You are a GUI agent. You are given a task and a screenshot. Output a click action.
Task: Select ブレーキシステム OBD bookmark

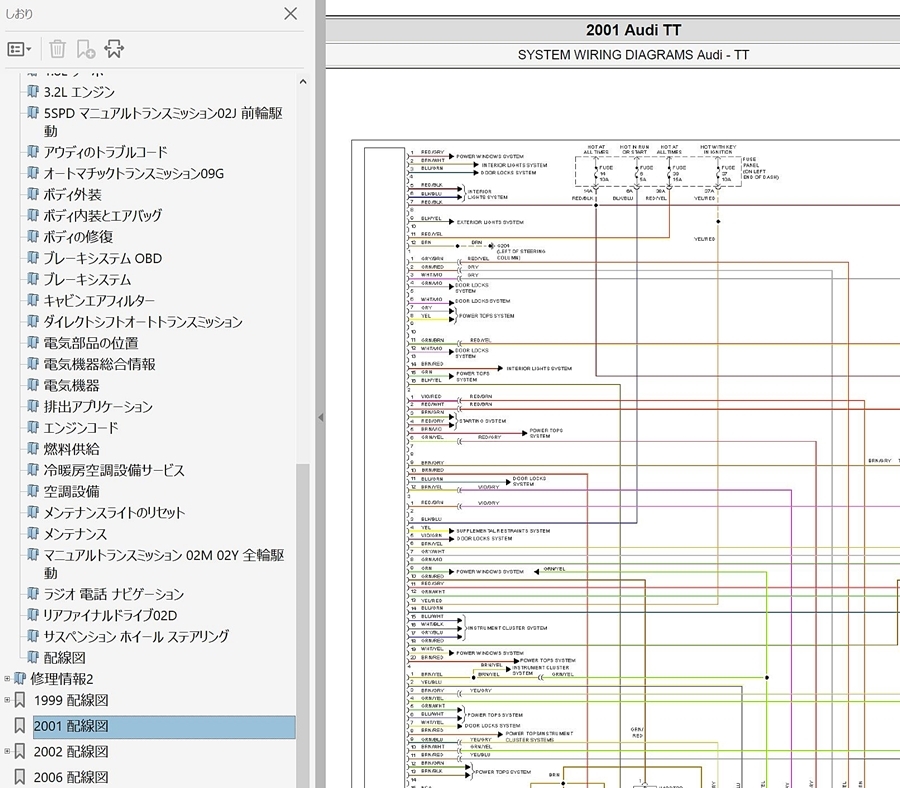point(103,258)
